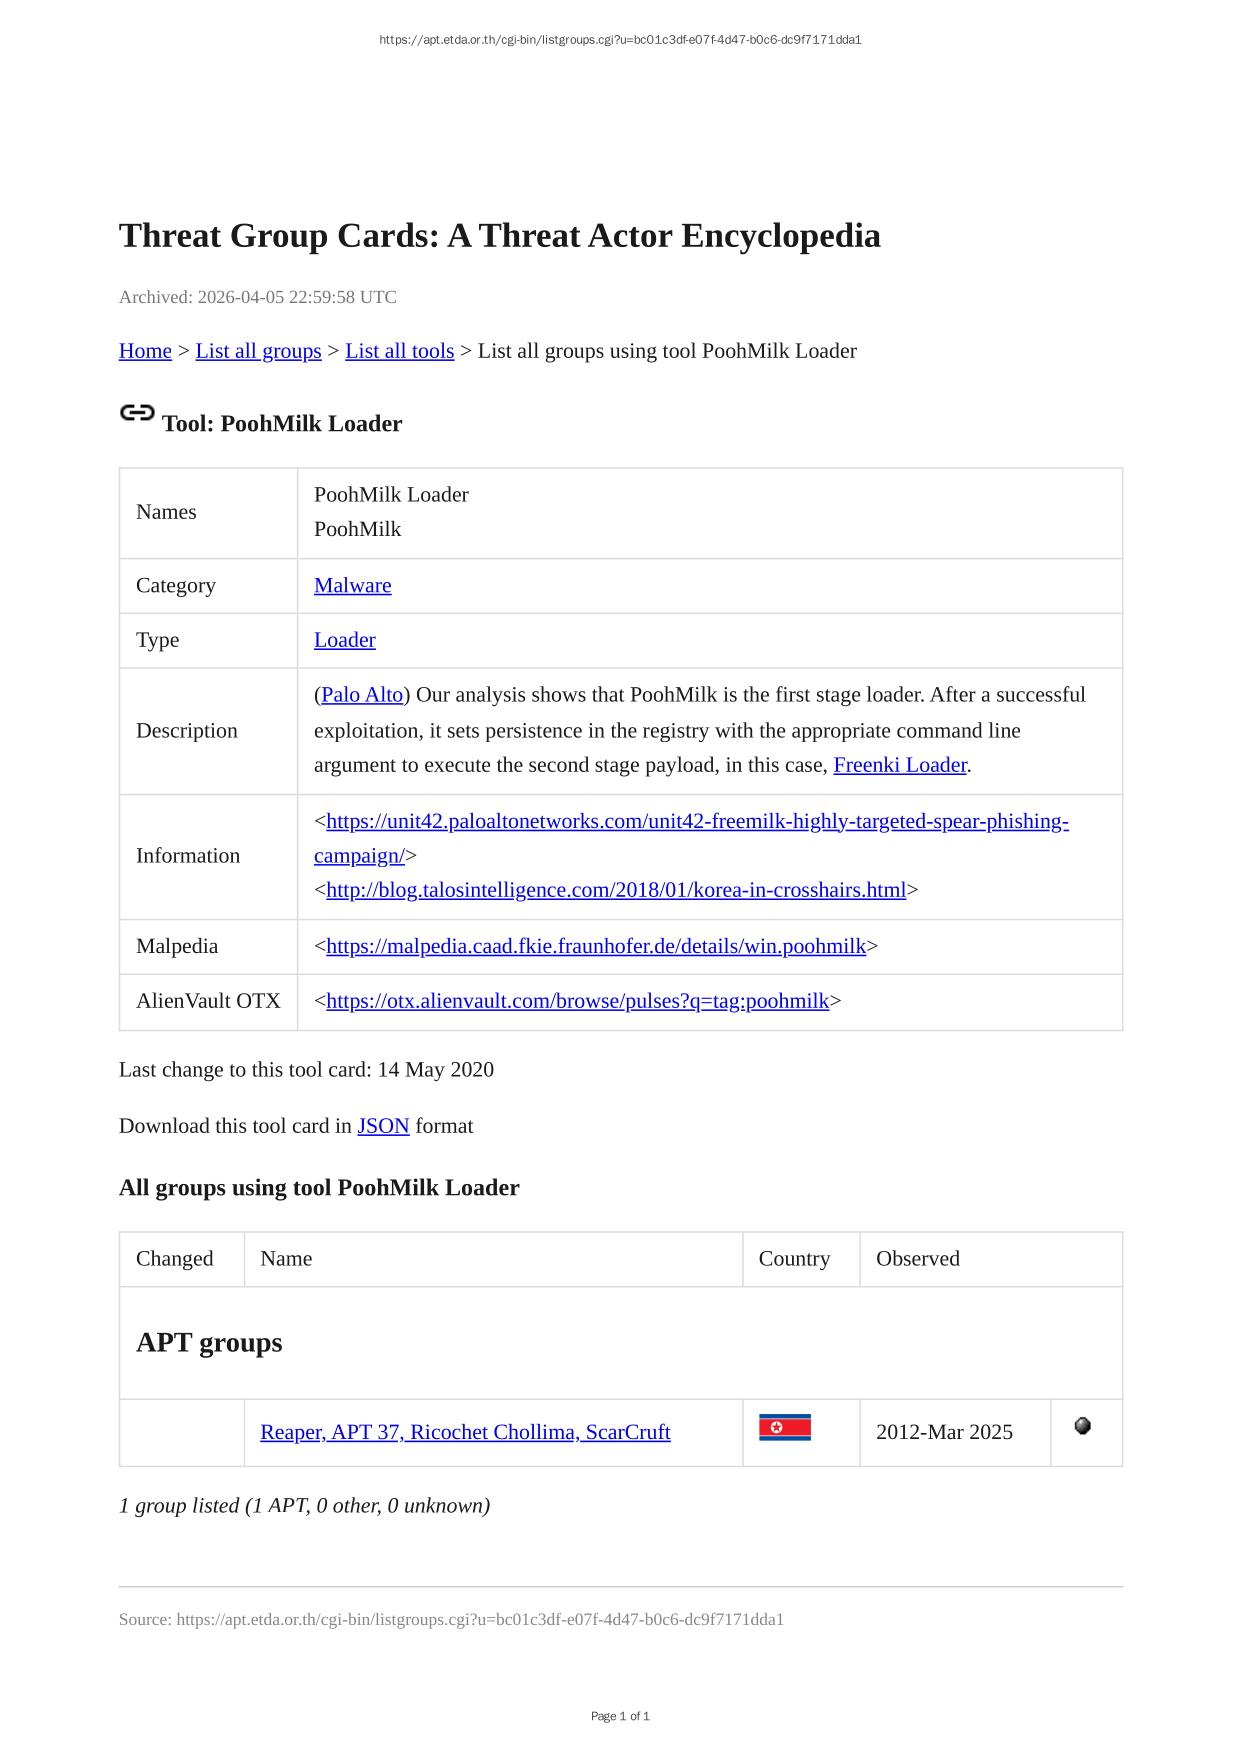Click the Observed column header
The height and width of the screenshot is (1756, 1242).
(917, 1259)
